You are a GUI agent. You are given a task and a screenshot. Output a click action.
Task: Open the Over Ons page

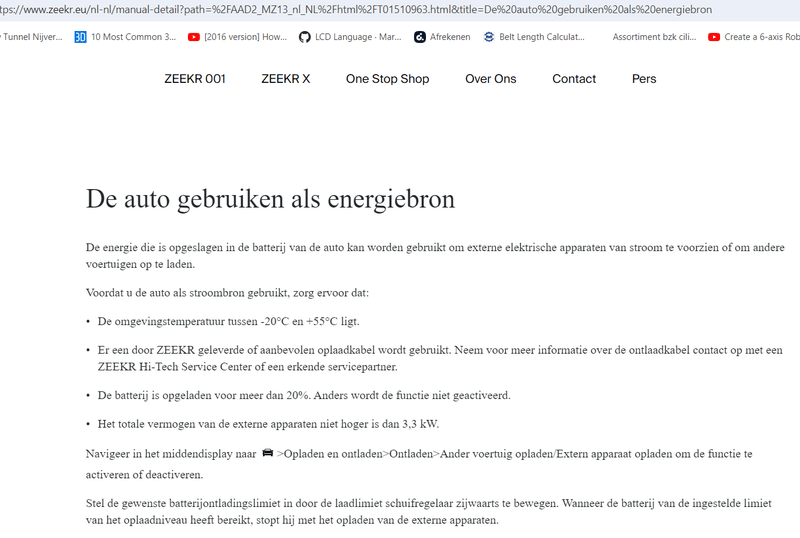point(490,79)
